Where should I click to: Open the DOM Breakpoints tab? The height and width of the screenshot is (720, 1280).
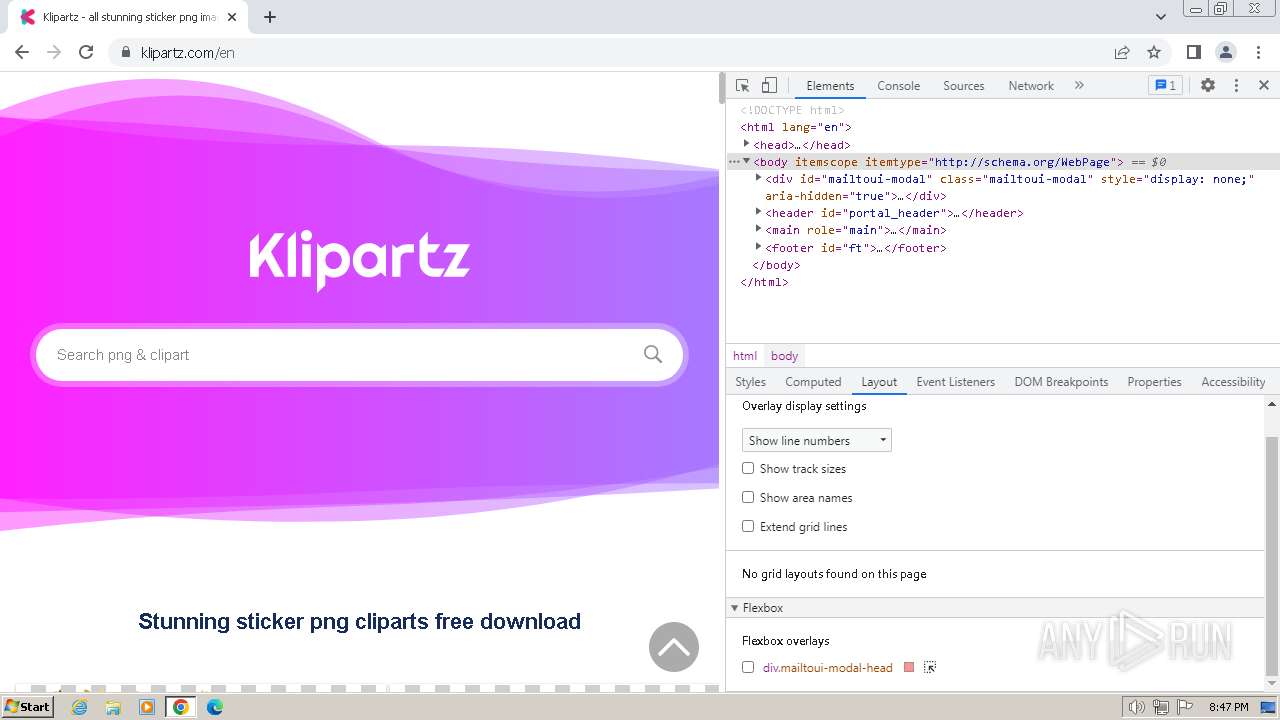tap(1061, 382)
